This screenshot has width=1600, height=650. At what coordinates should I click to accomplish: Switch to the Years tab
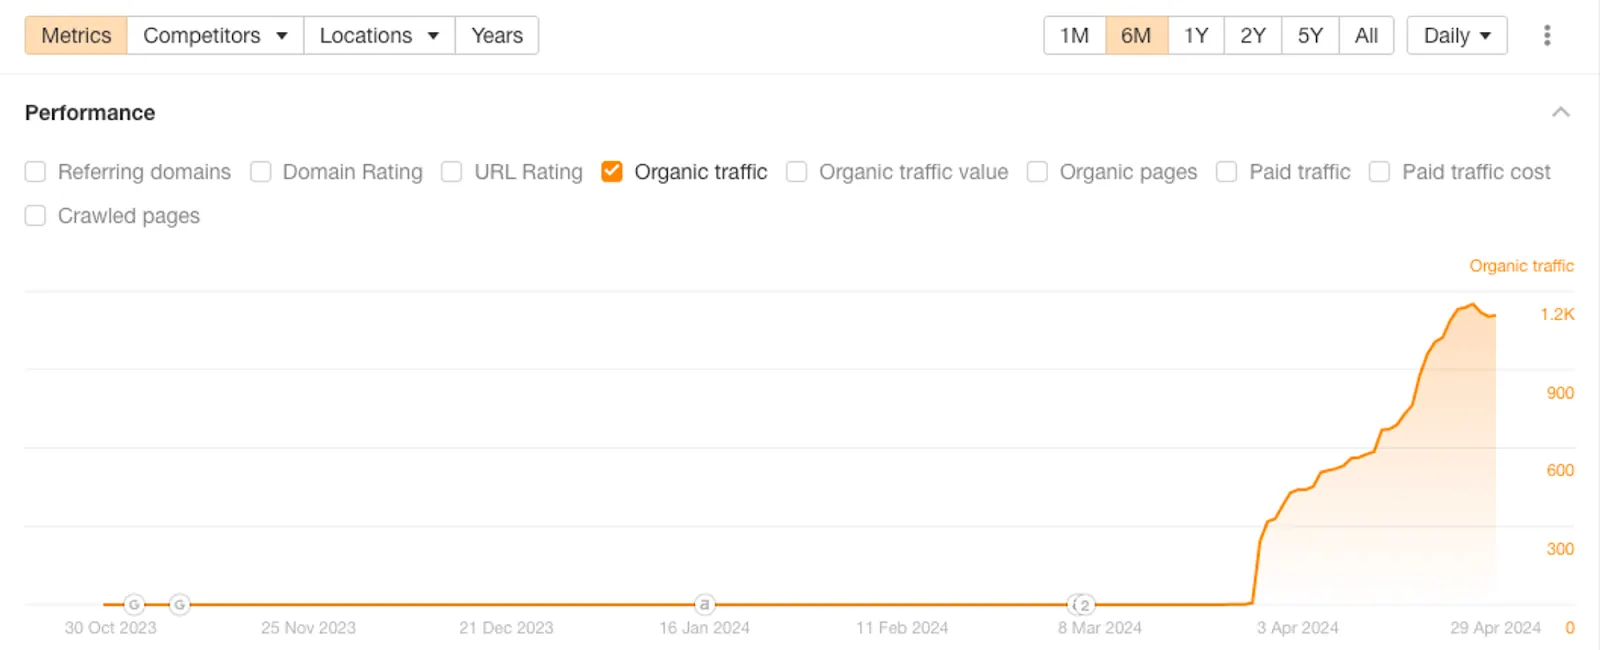[497, 36]
